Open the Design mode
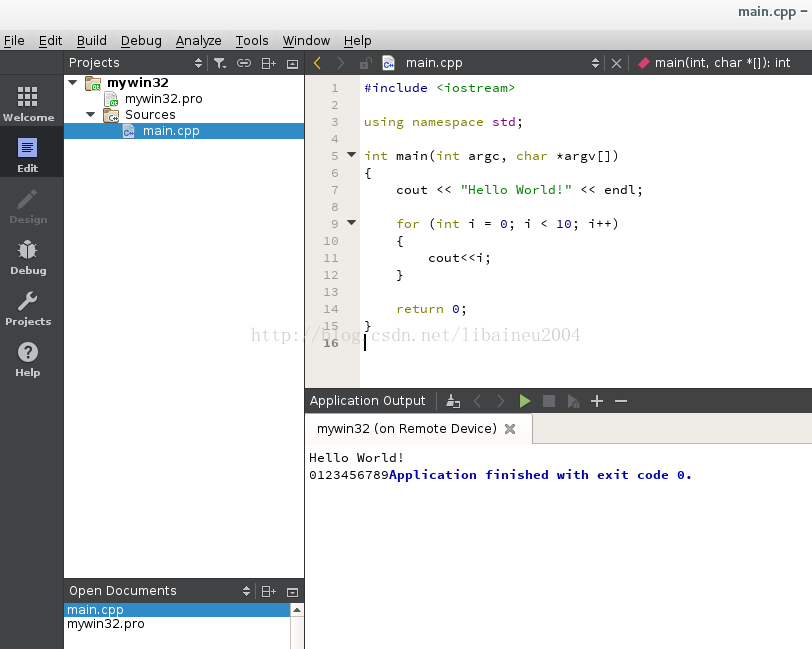Viewport: 812px width, 649px height. click(28, 206)
